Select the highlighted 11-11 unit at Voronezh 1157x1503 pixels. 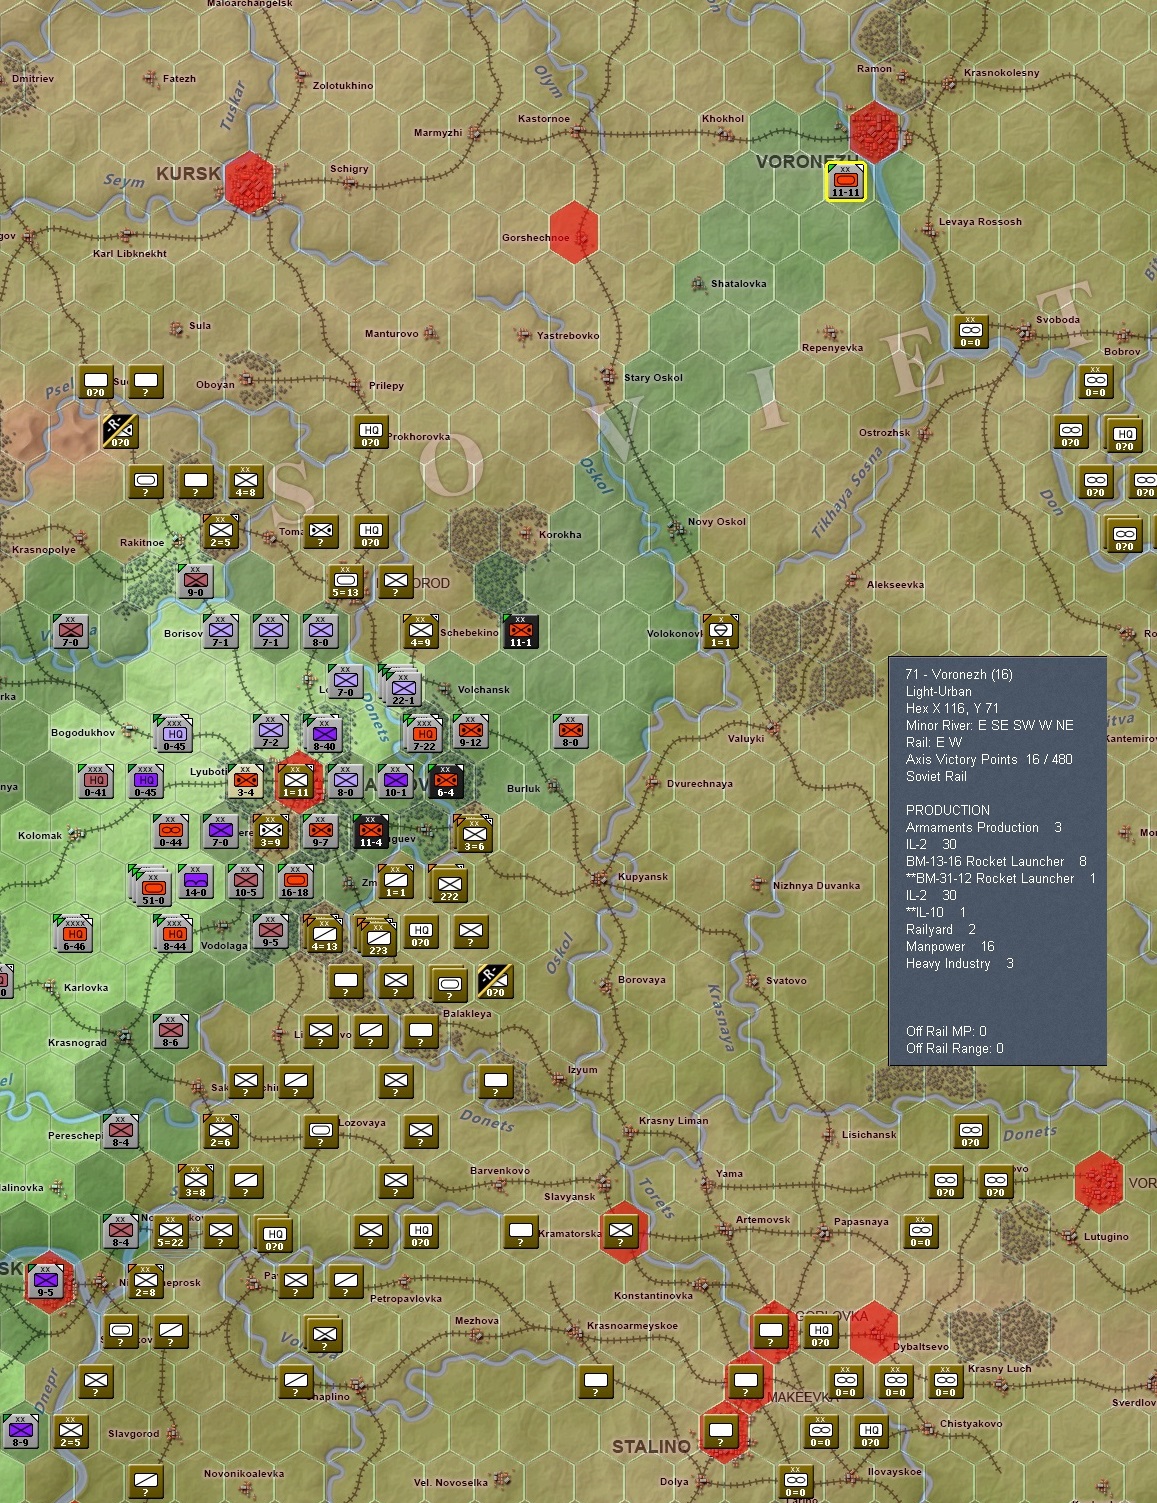tap(845, 181)
